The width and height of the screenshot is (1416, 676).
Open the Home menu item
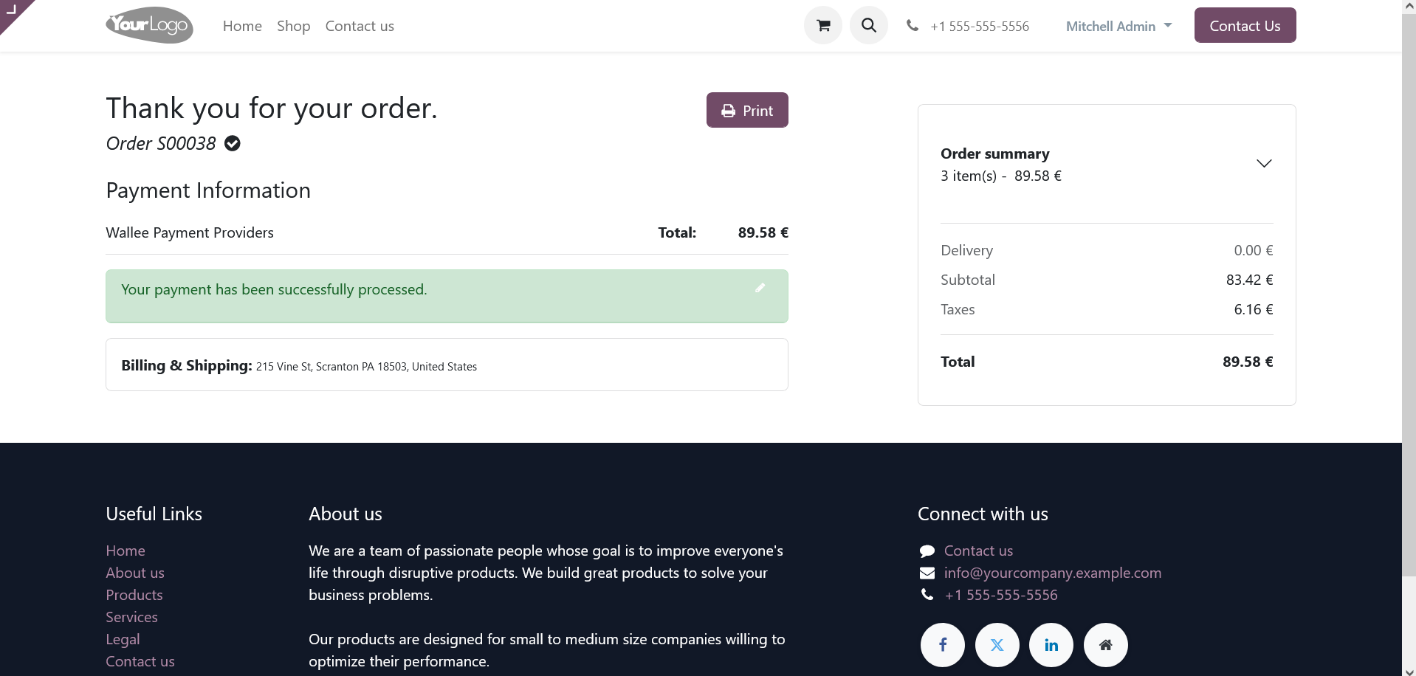(242, 26)
